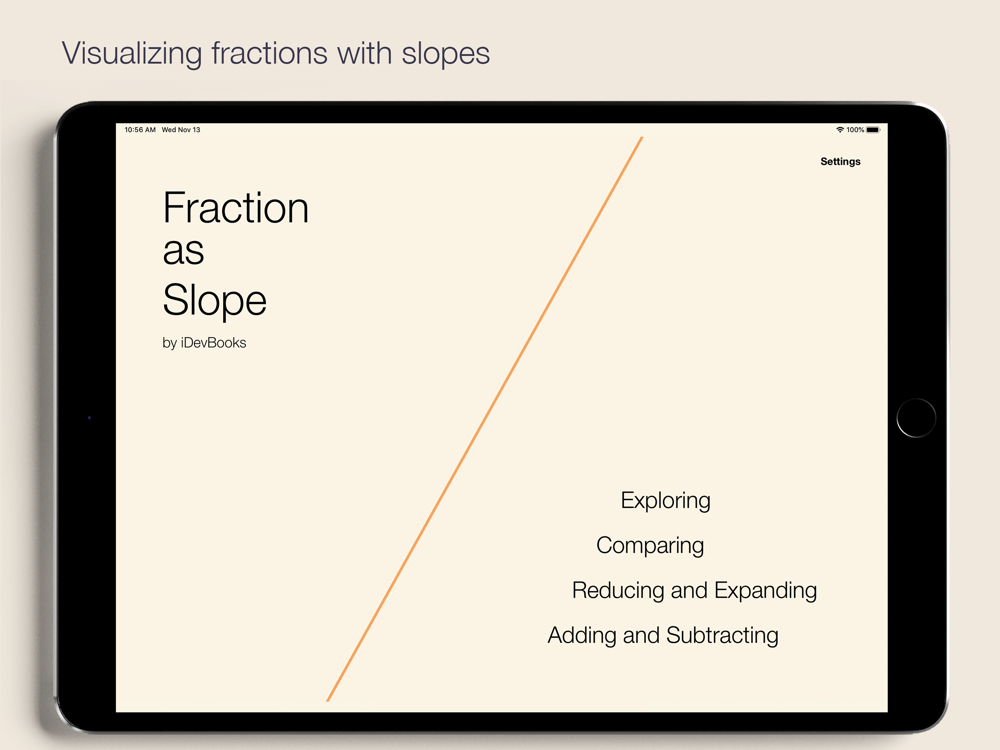Choose Reducing and Expanding
The image size is (1000, 750).
click(x=694, y=590)
